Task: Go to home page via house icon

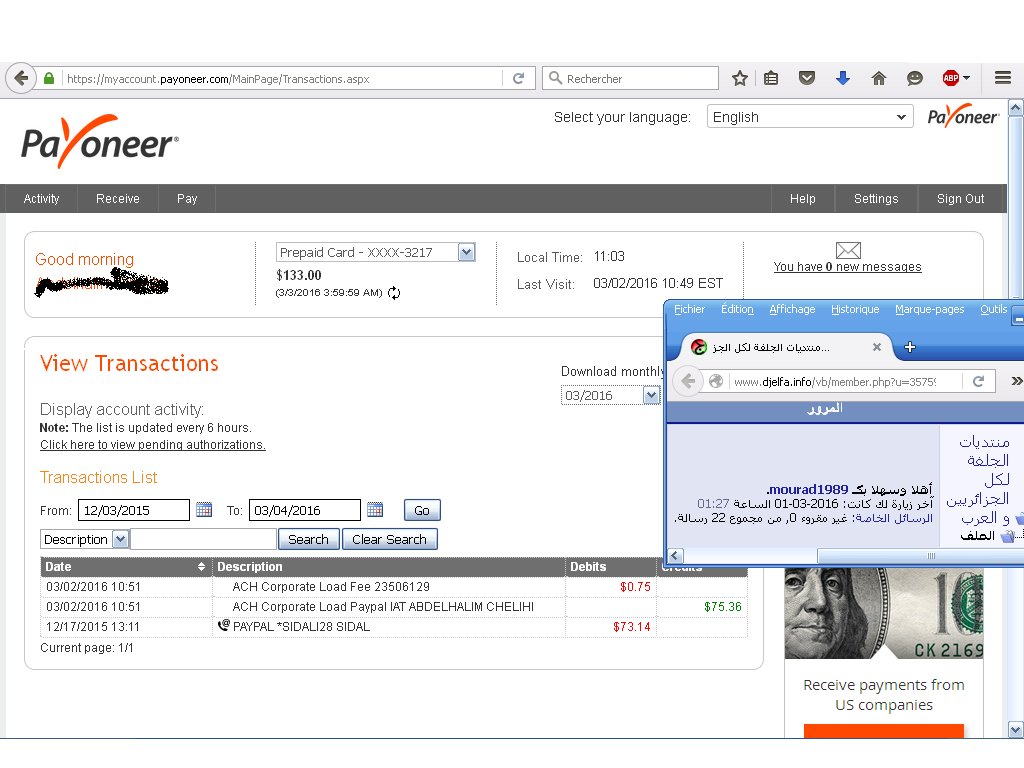Action: [x=879, y=78]
